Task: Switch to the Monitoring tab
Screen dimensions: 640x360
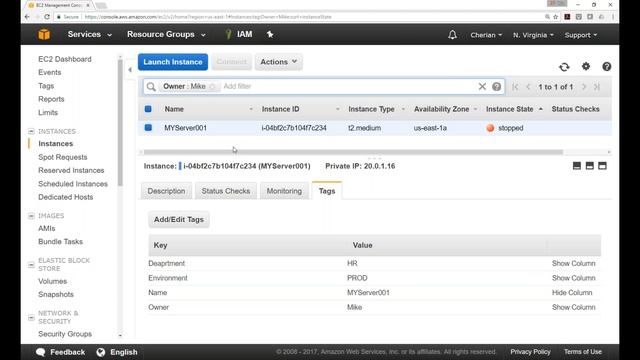Action: pyautogui.click(x=284, y=191)
